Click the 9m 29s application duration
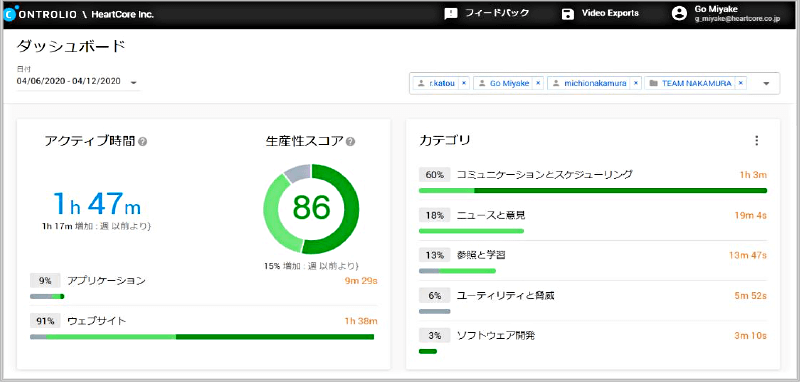Viewport: 800px width, 382px height. click(360, 281)
